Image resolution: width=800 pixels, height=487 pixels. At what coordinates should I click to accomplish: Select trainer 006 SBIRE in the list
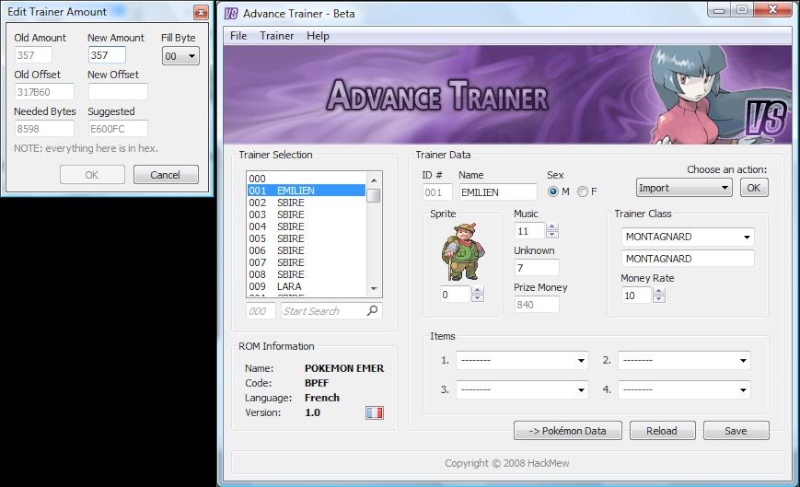click(306, 250)
